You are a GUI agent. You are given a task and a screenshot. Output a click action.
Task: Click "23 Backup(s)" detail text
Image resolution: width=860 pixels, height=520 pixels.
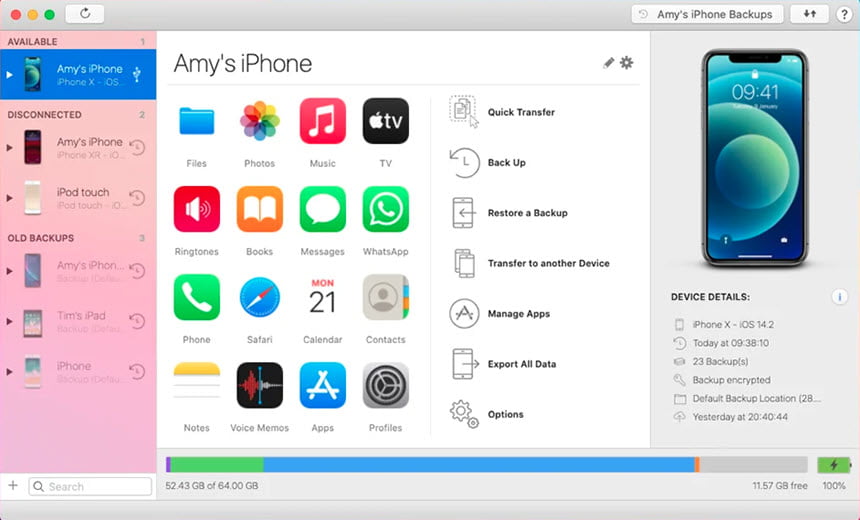[x=720, y=361]
